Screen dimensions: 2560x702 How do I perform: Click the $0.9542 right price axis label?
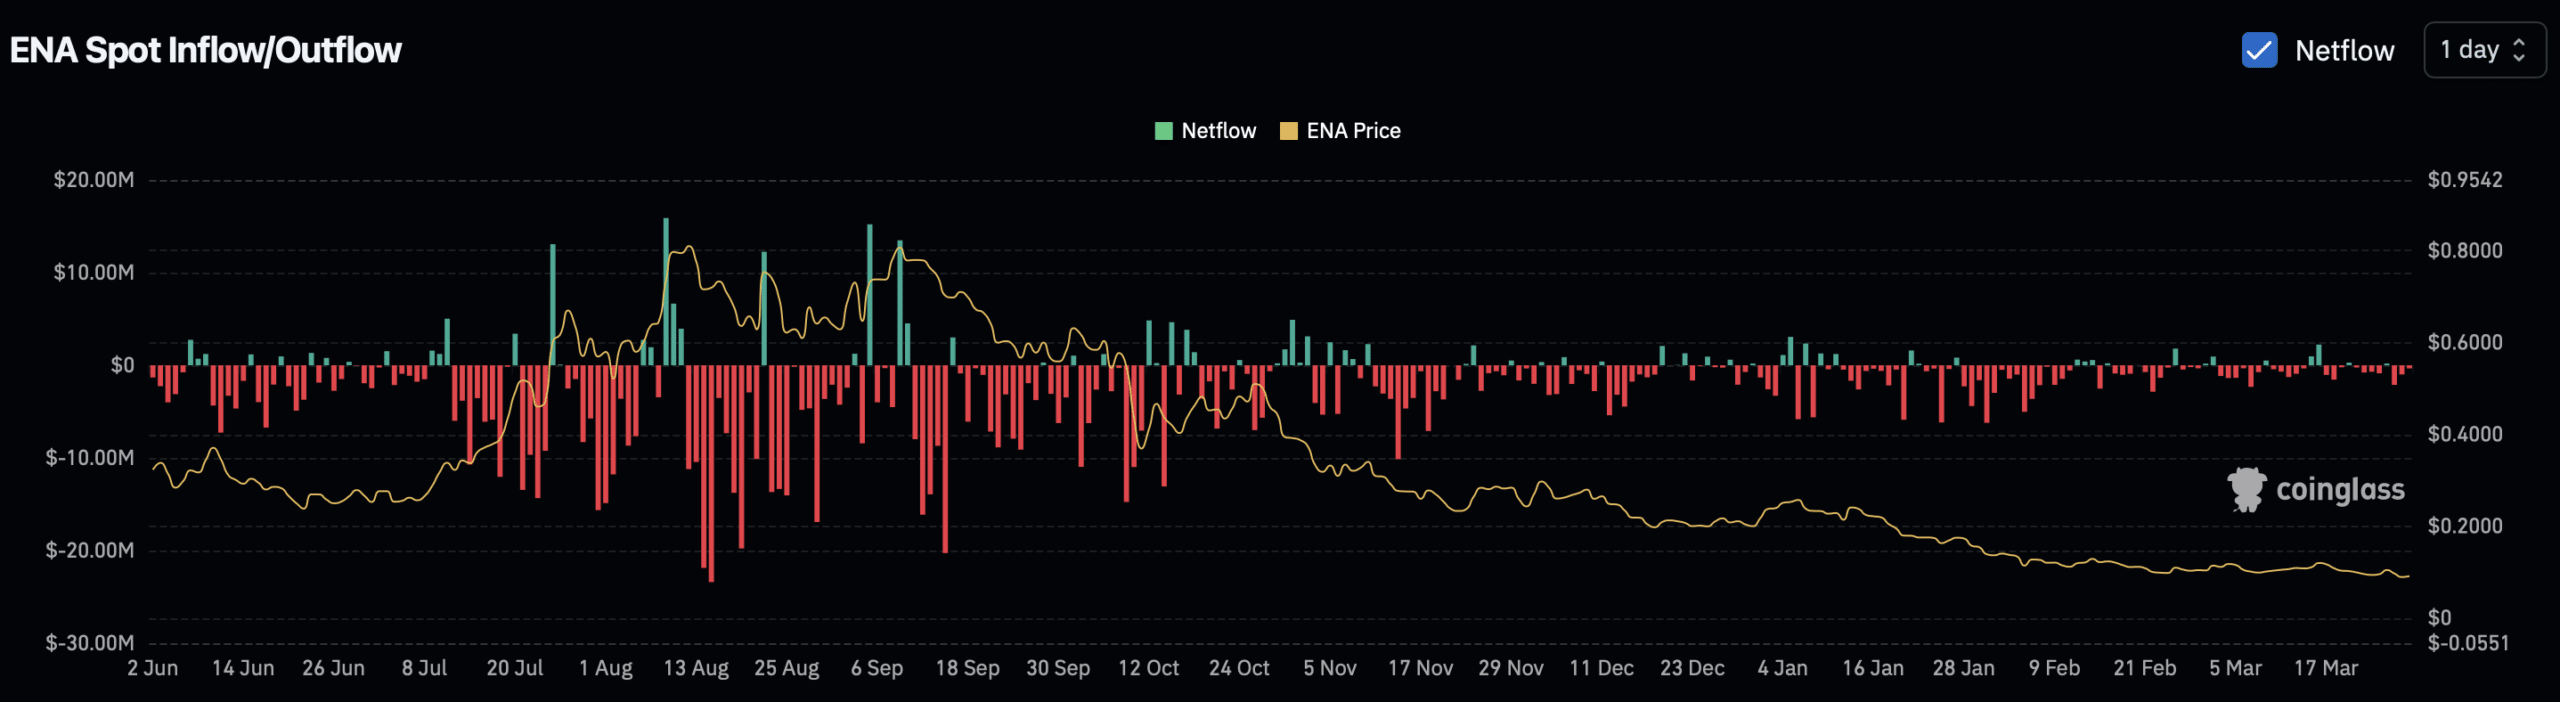click(x=2465, y=180)
